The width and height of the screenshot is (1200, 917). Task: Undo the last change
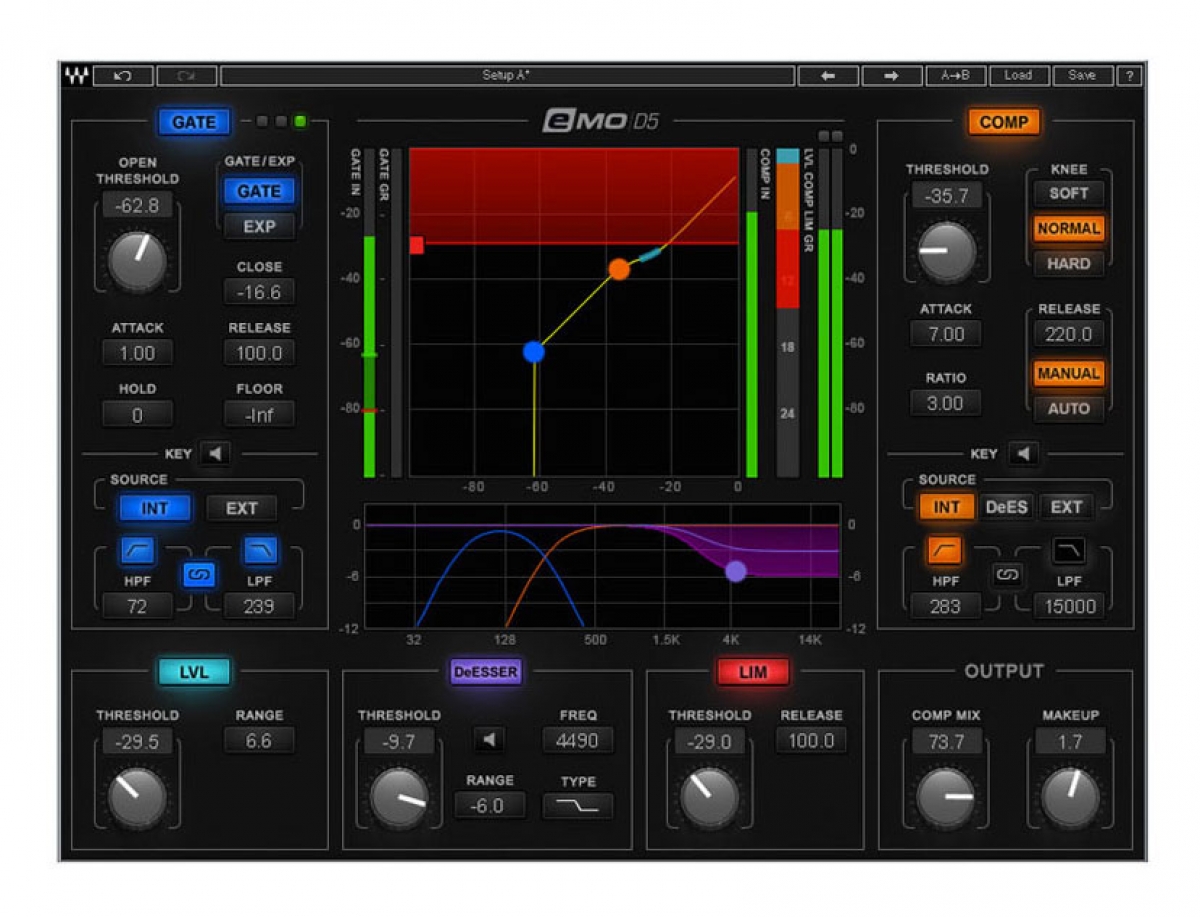[123, 76]
